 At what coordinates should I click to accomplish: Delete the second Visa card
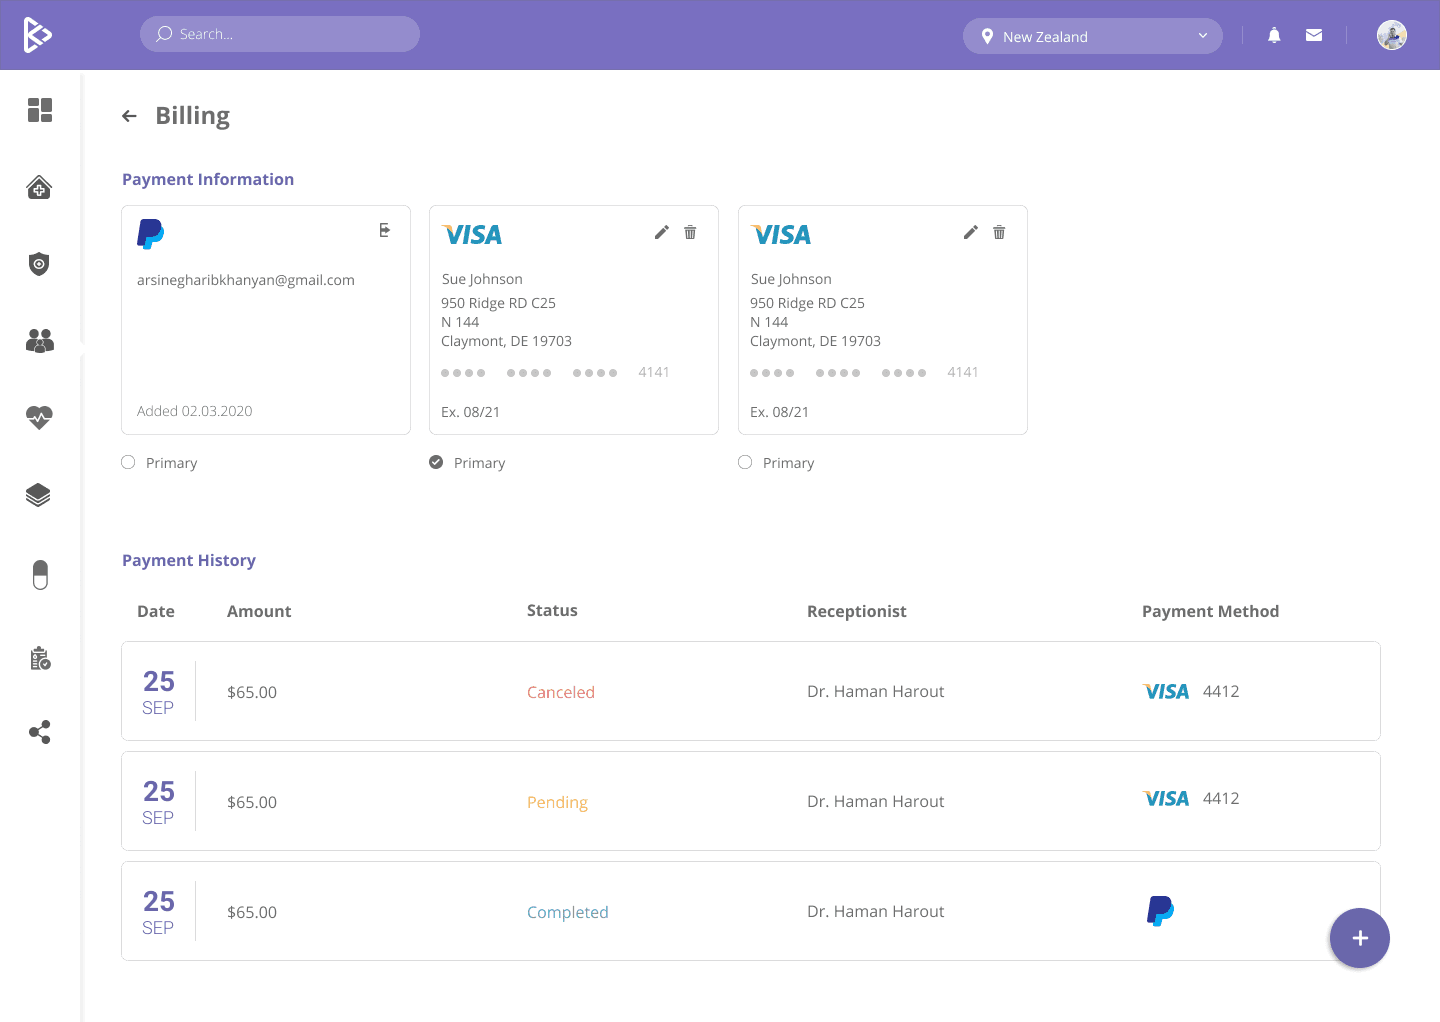pyautogui.click(x=999, y=232)
